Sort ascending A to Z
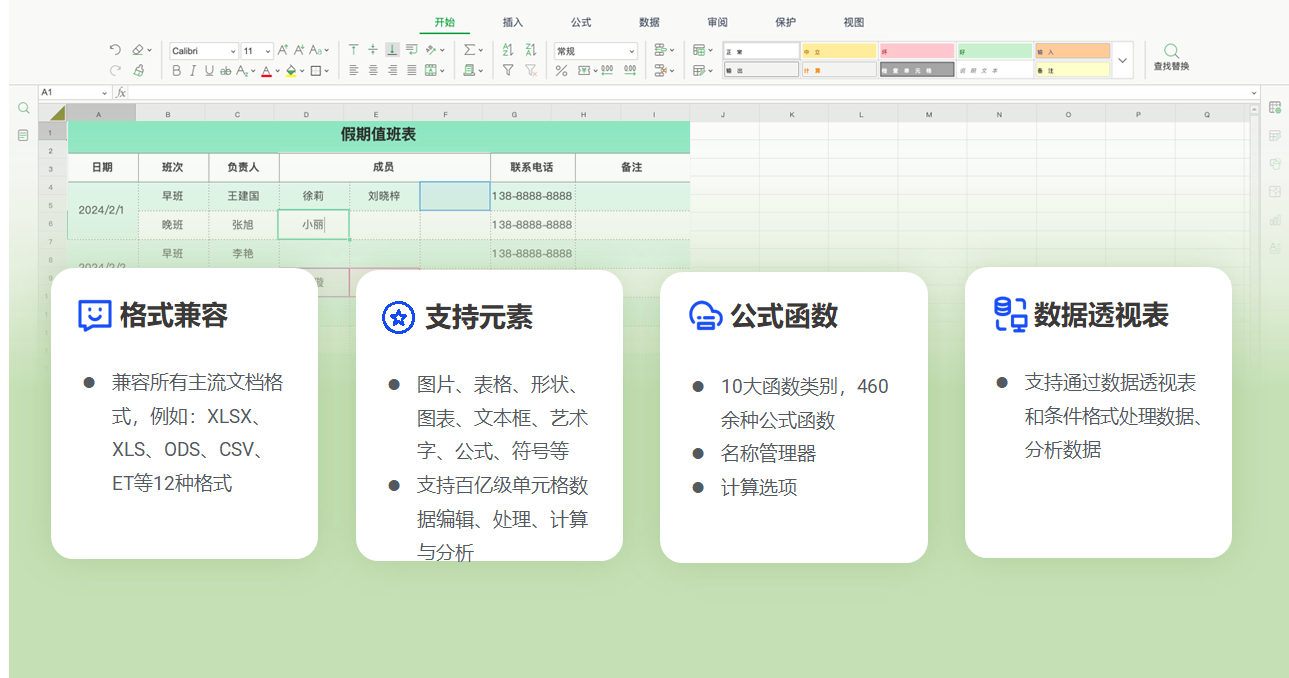1289x678 pixels. pyautogui.click(x=507, y=50)
